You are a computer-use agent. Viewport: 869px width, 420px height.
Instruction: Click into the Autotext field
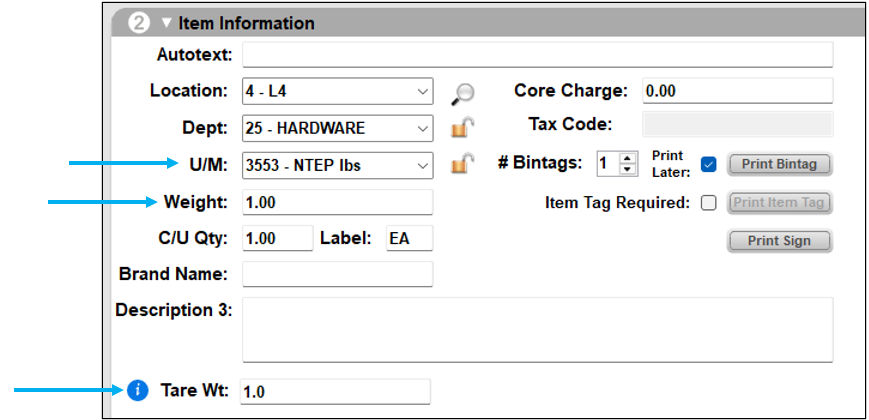coord(537,54)
